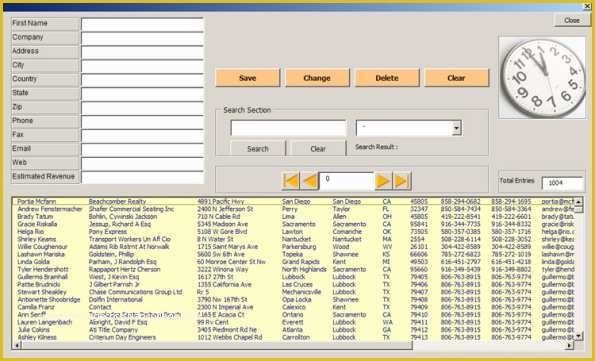595x361 pixels.
Task: Select the Ashley Kilness row
Action: click(293, 337)
